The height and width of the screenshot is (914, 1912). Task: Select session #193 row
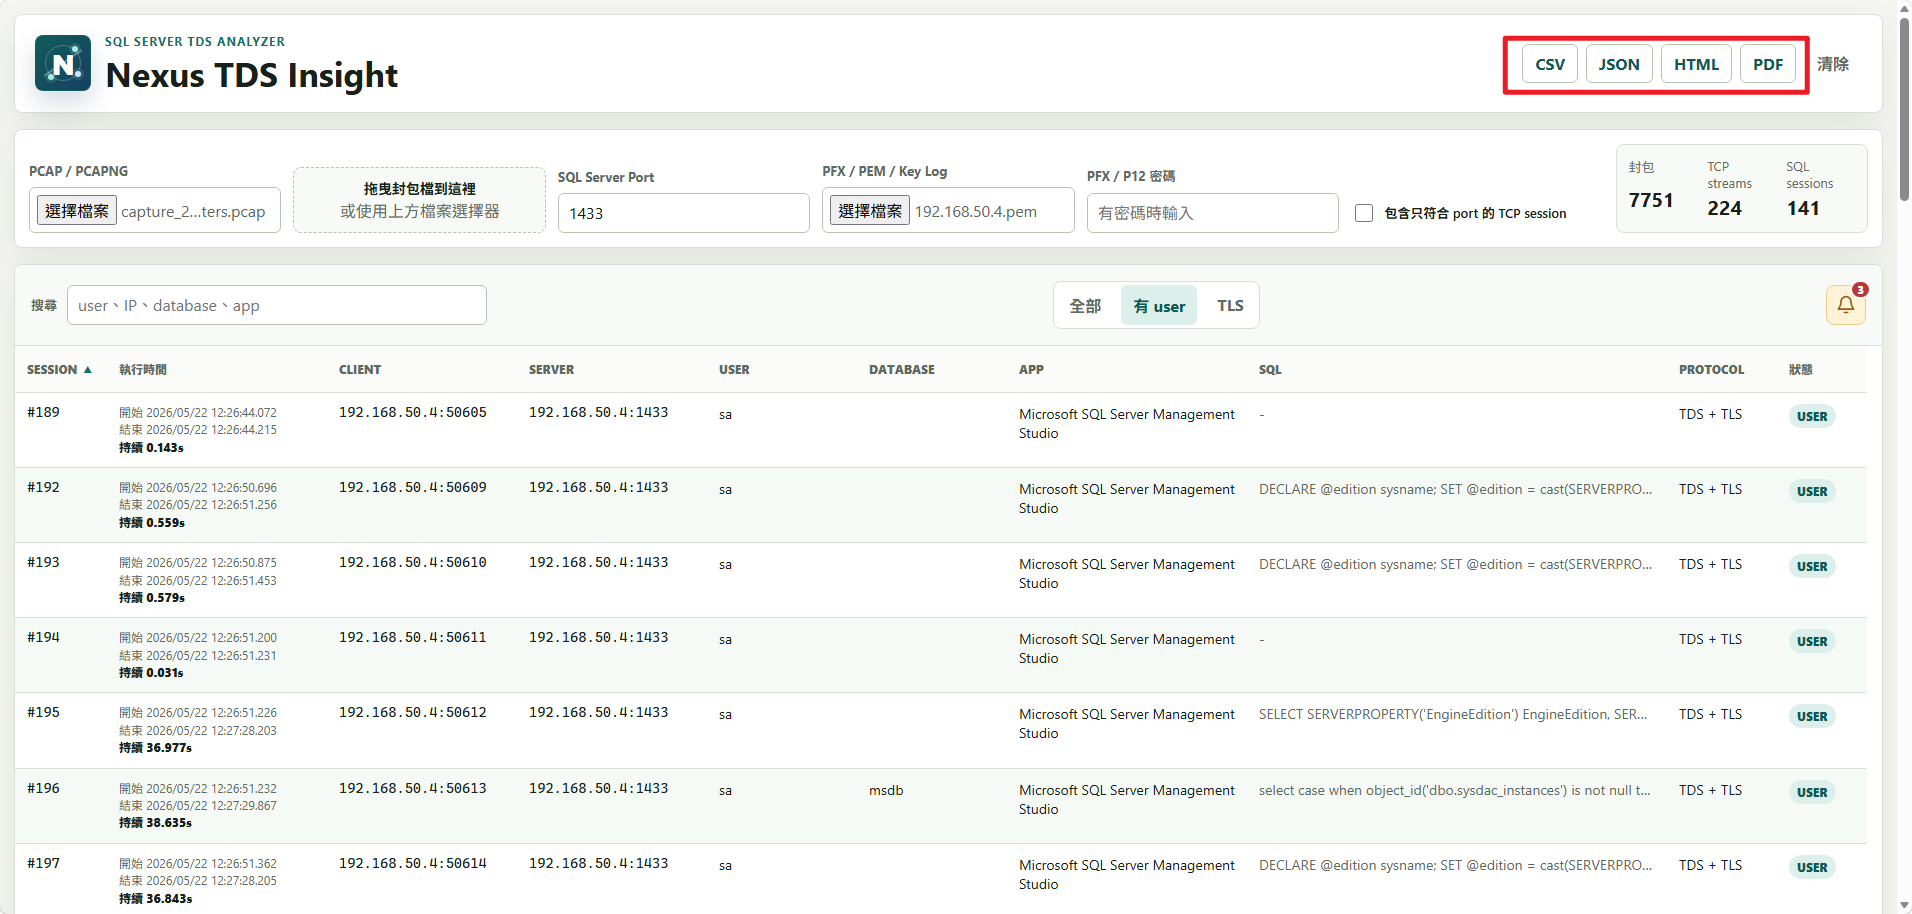pos(940,580)
